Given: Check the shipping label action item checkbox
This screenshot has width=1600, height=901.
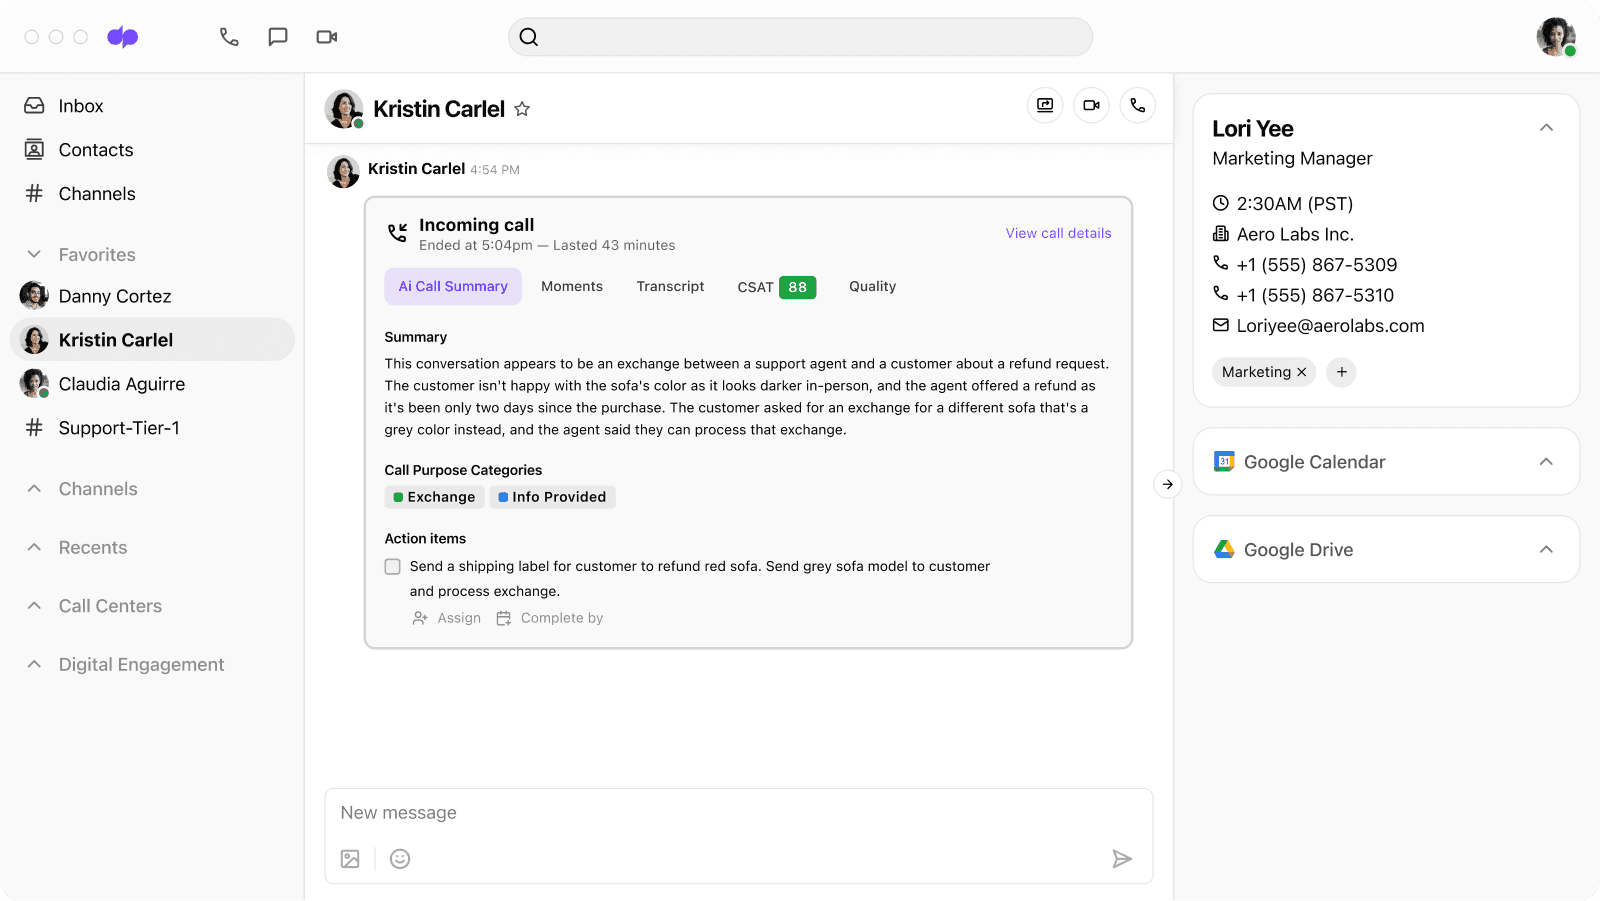Looking at the screenshot, I should pos(393,567).
